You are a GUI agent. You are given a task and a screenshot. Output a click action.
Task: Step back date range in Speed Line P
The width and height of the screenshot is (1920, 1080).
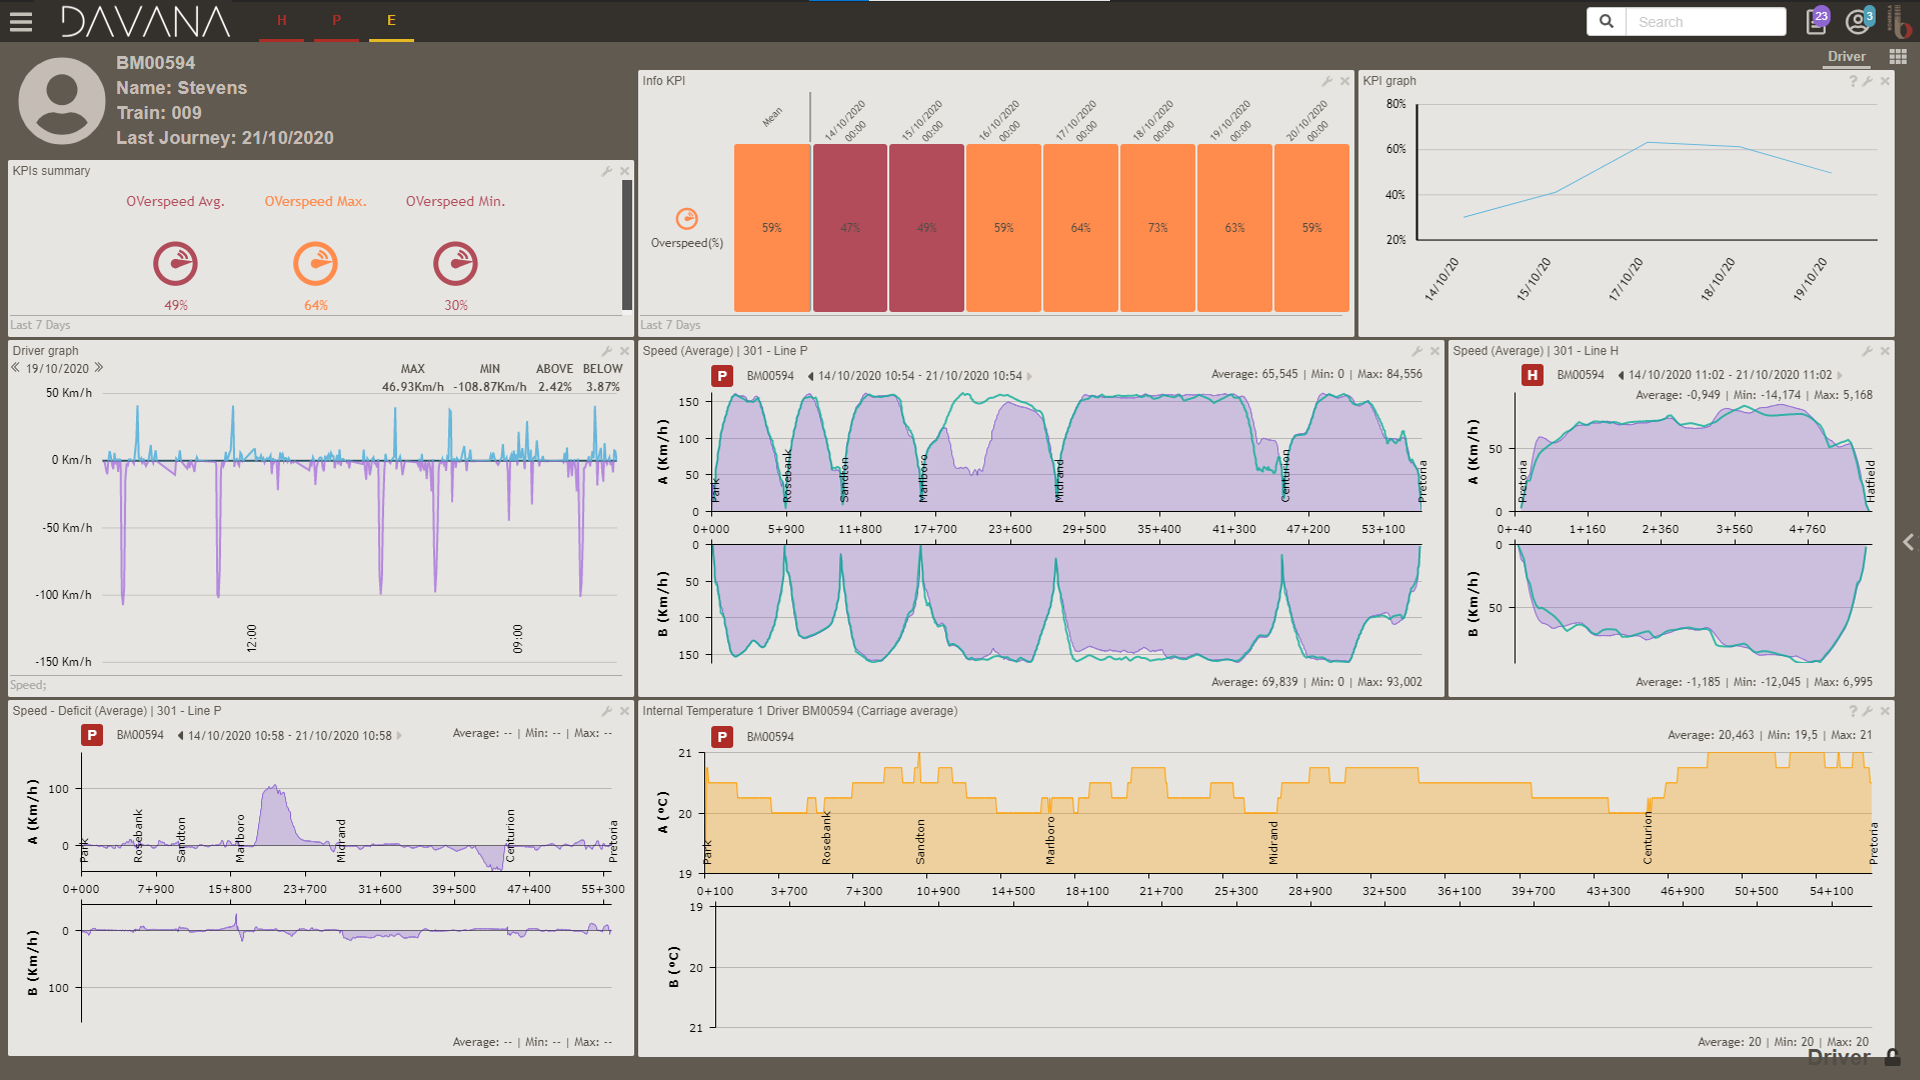(x=810, y=376)
